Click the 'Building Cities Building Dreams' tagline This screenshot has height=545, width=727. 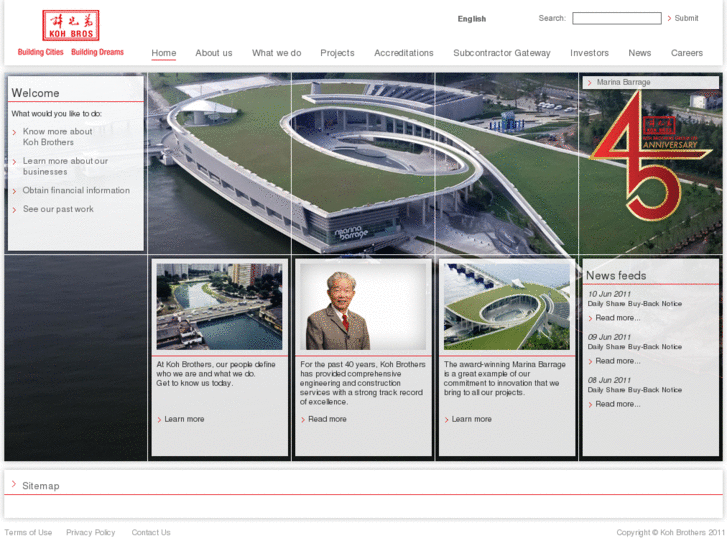click(x=70, y=52)
